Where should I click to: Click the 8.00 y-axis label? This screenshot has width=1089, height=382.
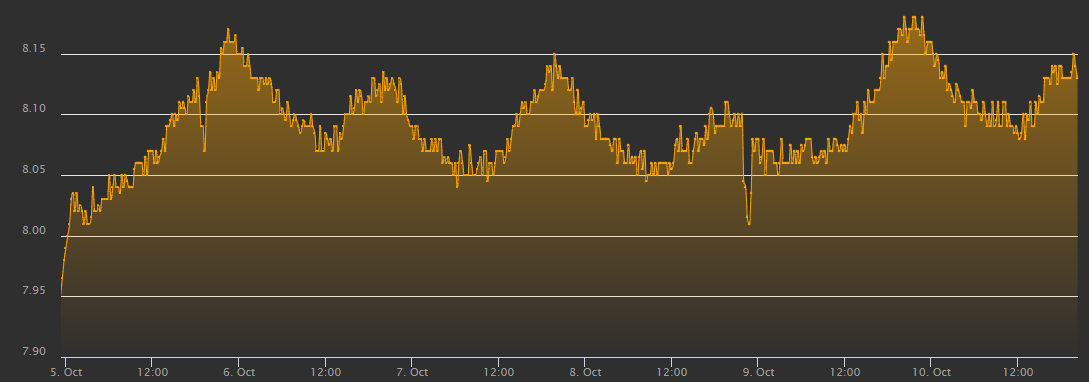34,231
